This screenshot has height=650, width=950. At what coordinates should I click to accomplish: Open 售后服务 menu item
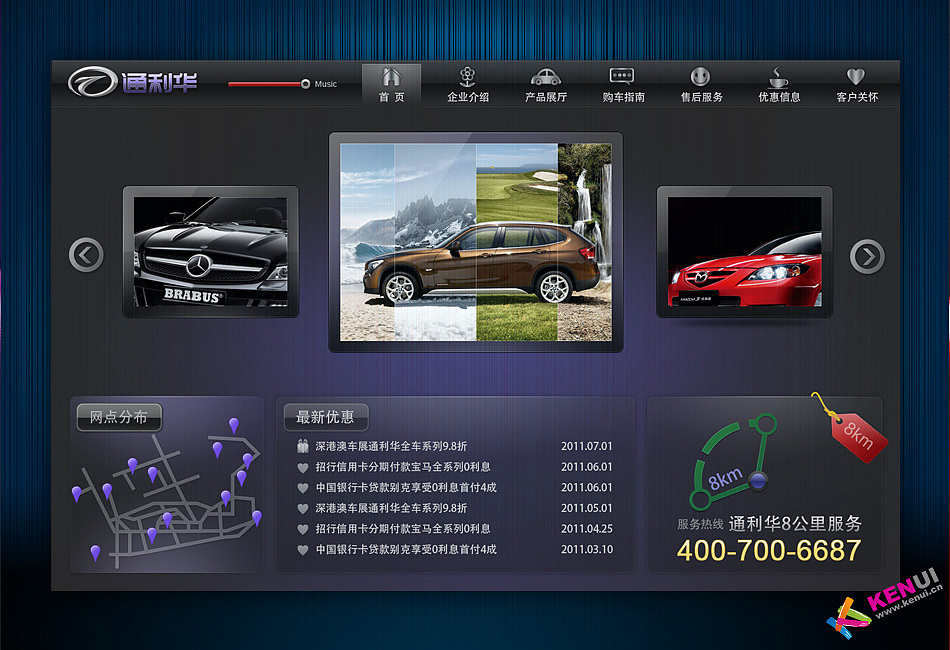(x=702, y=85)
